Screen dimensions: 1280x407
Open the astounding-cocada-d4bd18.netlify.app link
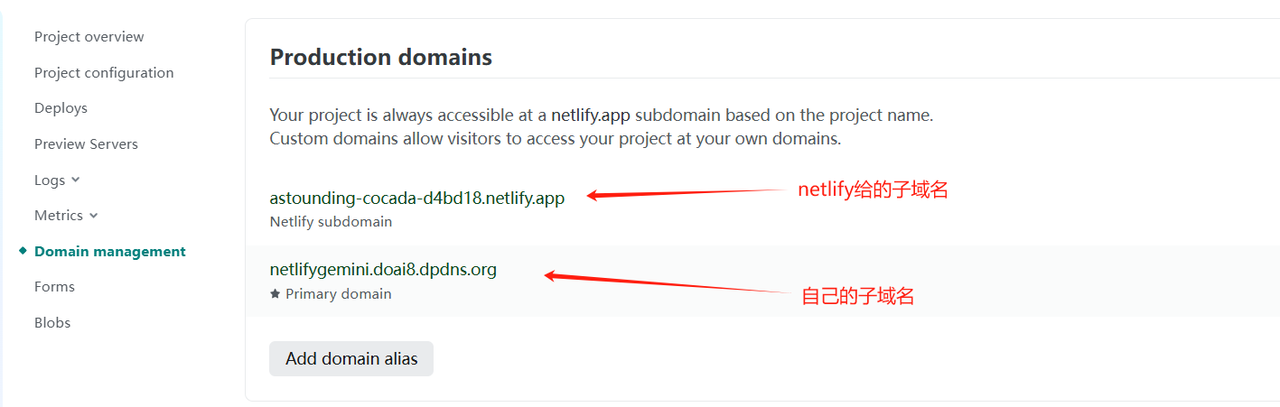click(x=417, y=198)
